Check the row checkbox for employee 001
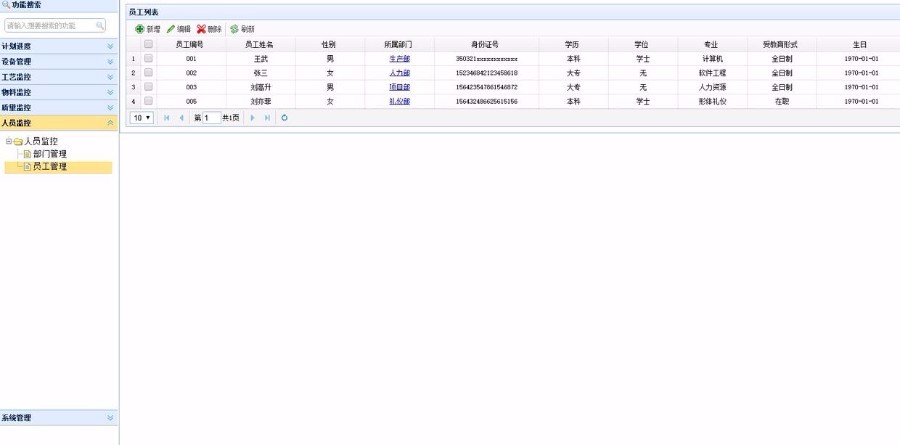900x445 pixels. [x=149, y=58]
